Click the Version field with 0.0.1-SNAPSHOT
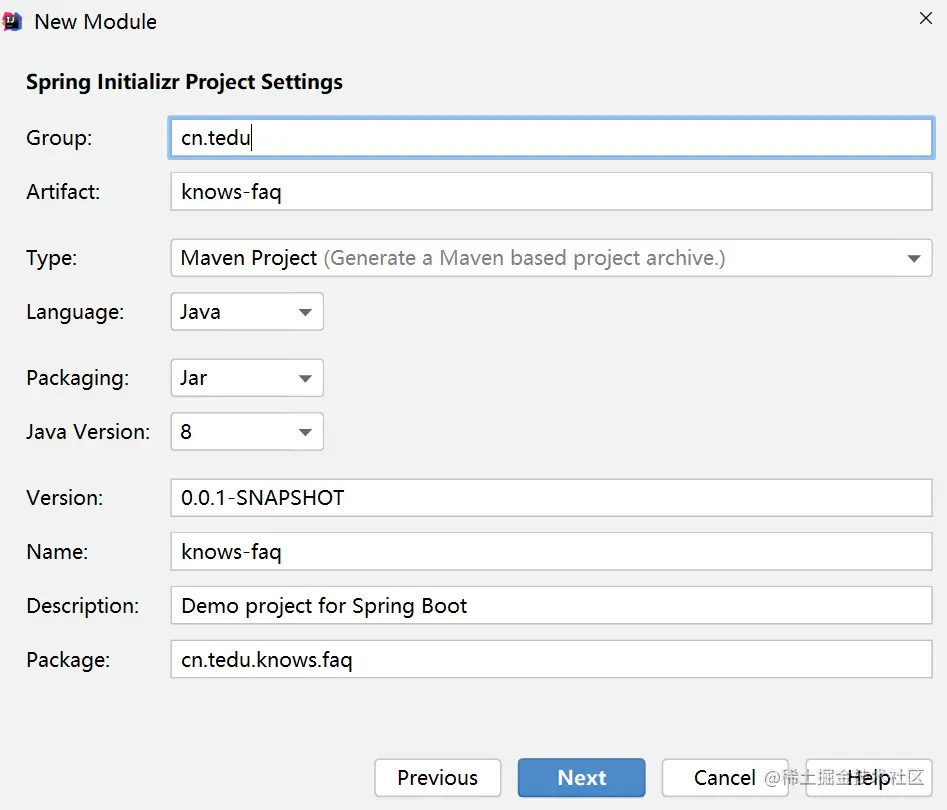947x810 pixels. (x=551, y=497)
